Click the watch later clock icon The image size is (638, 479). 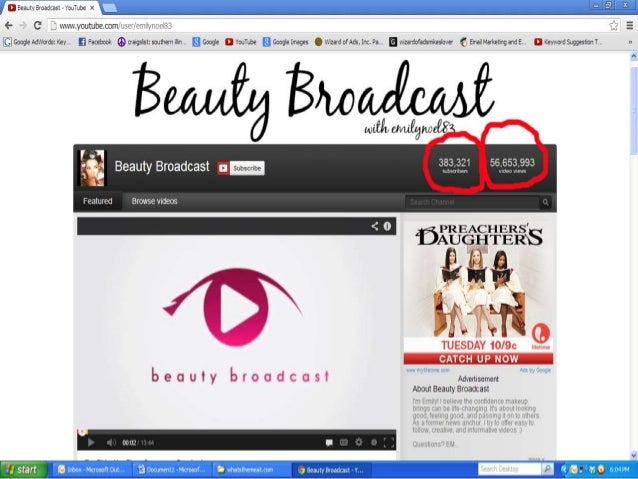tap(374, 442)
